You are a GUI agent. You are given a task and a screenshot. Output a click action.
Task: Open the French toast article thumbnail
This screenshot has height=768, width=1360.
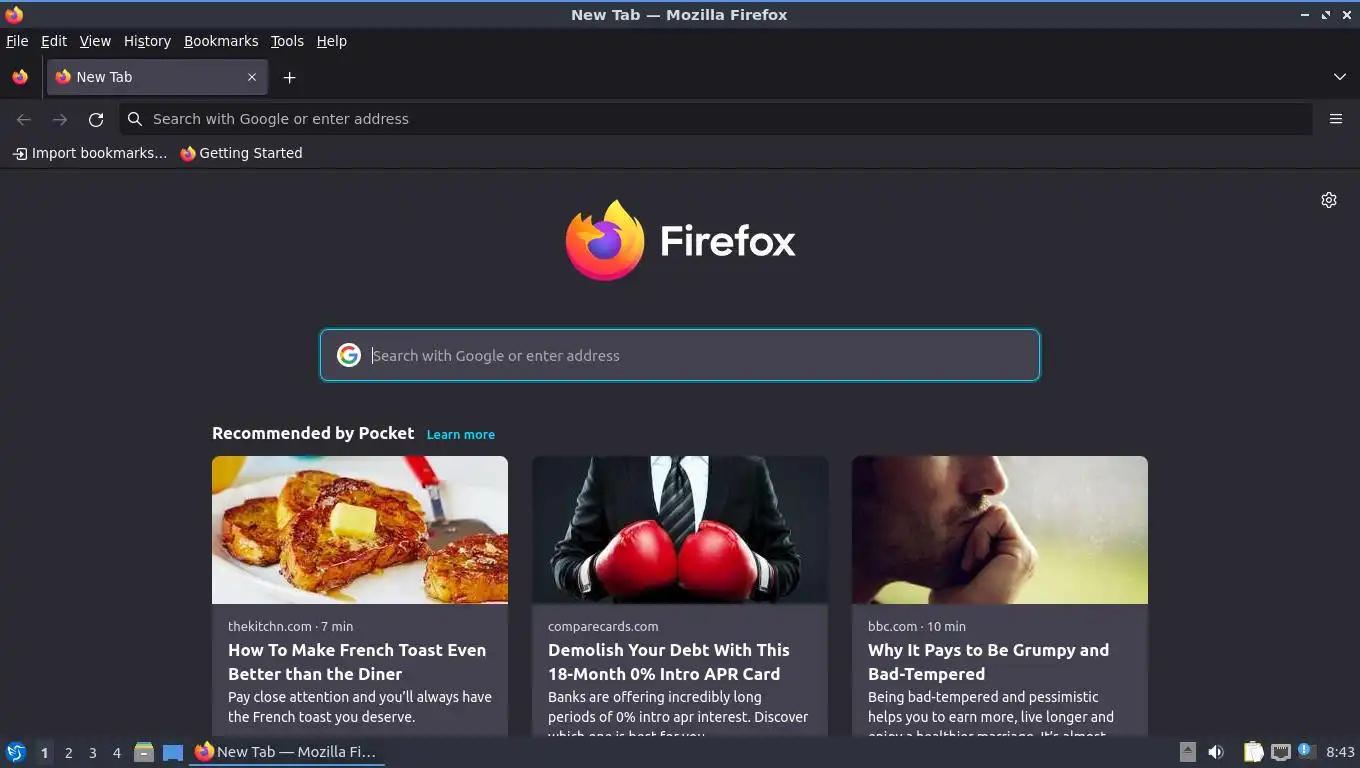coord(360,530)
